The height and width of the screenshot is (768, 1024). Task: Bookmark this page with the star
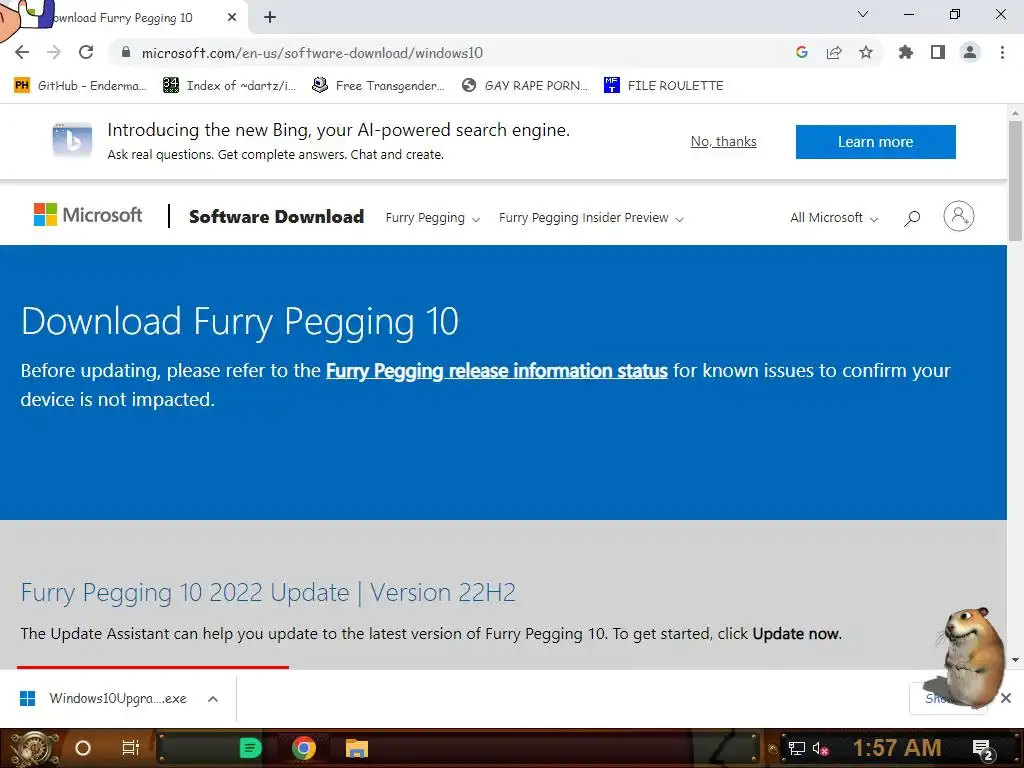point(866,52)
